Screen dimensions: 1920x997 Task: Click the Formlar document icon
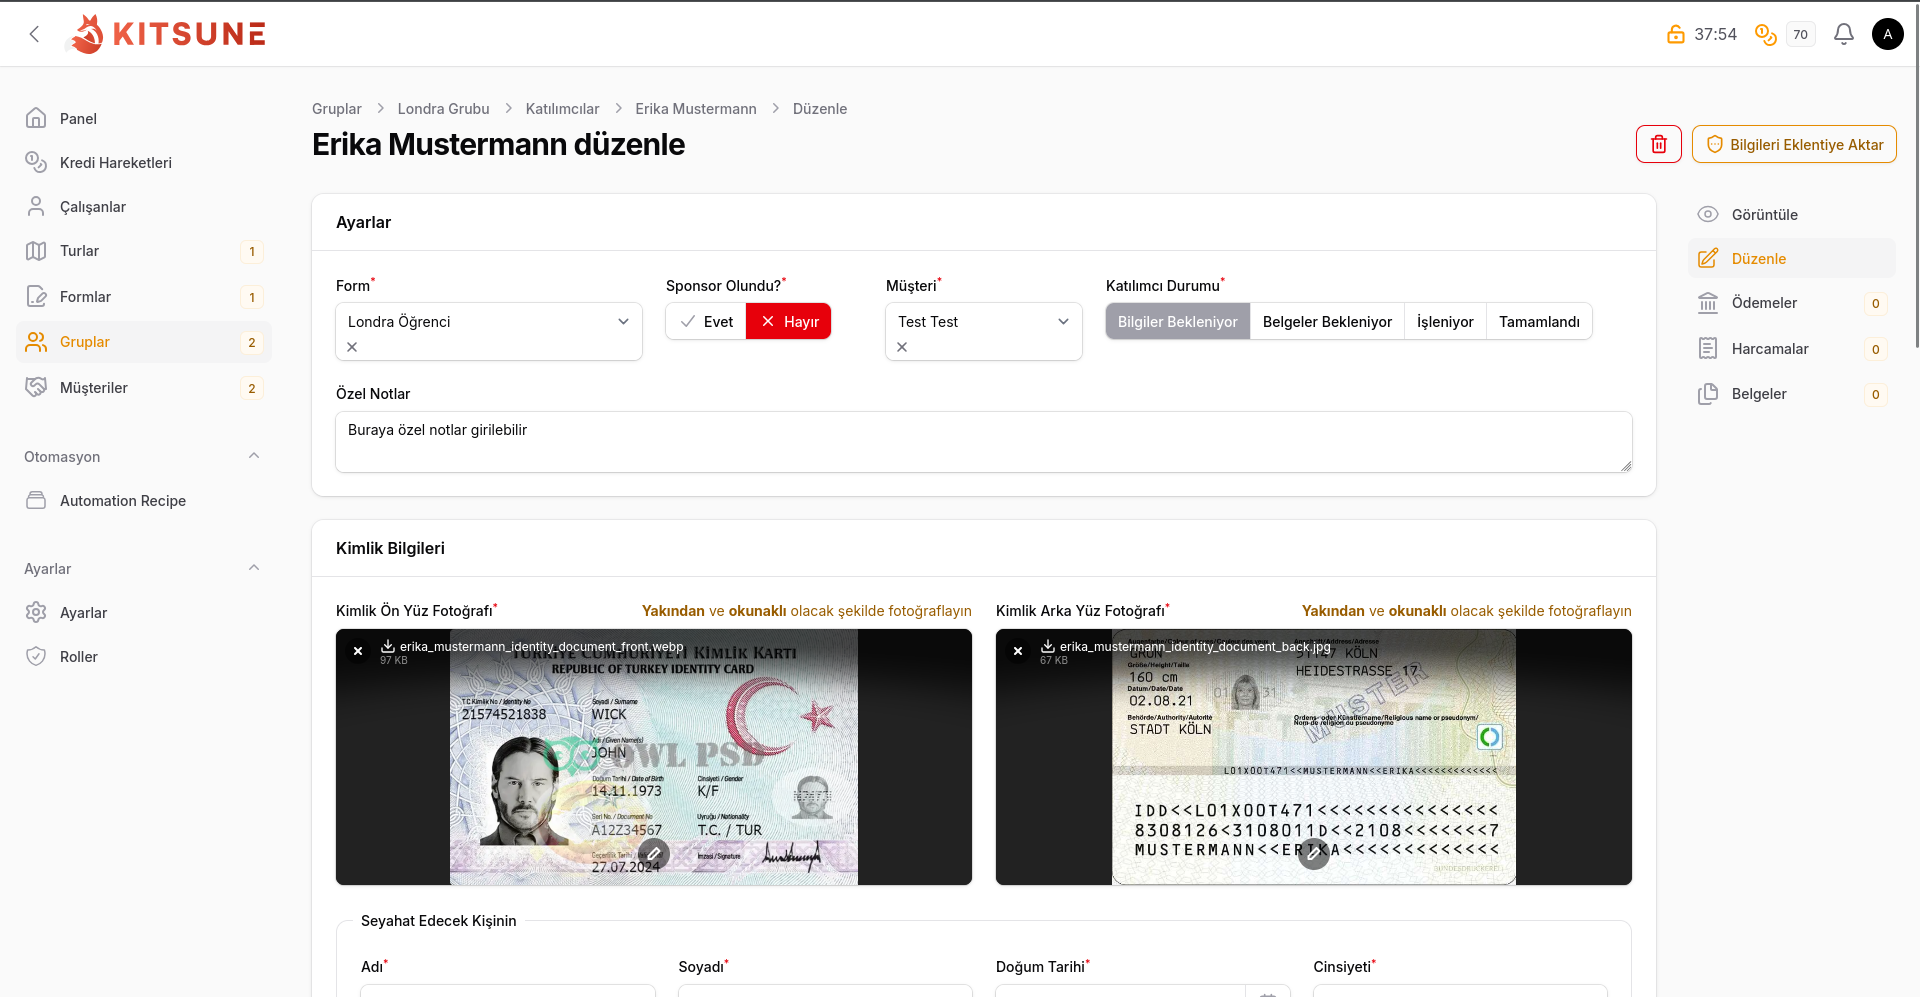click(36, 296)
